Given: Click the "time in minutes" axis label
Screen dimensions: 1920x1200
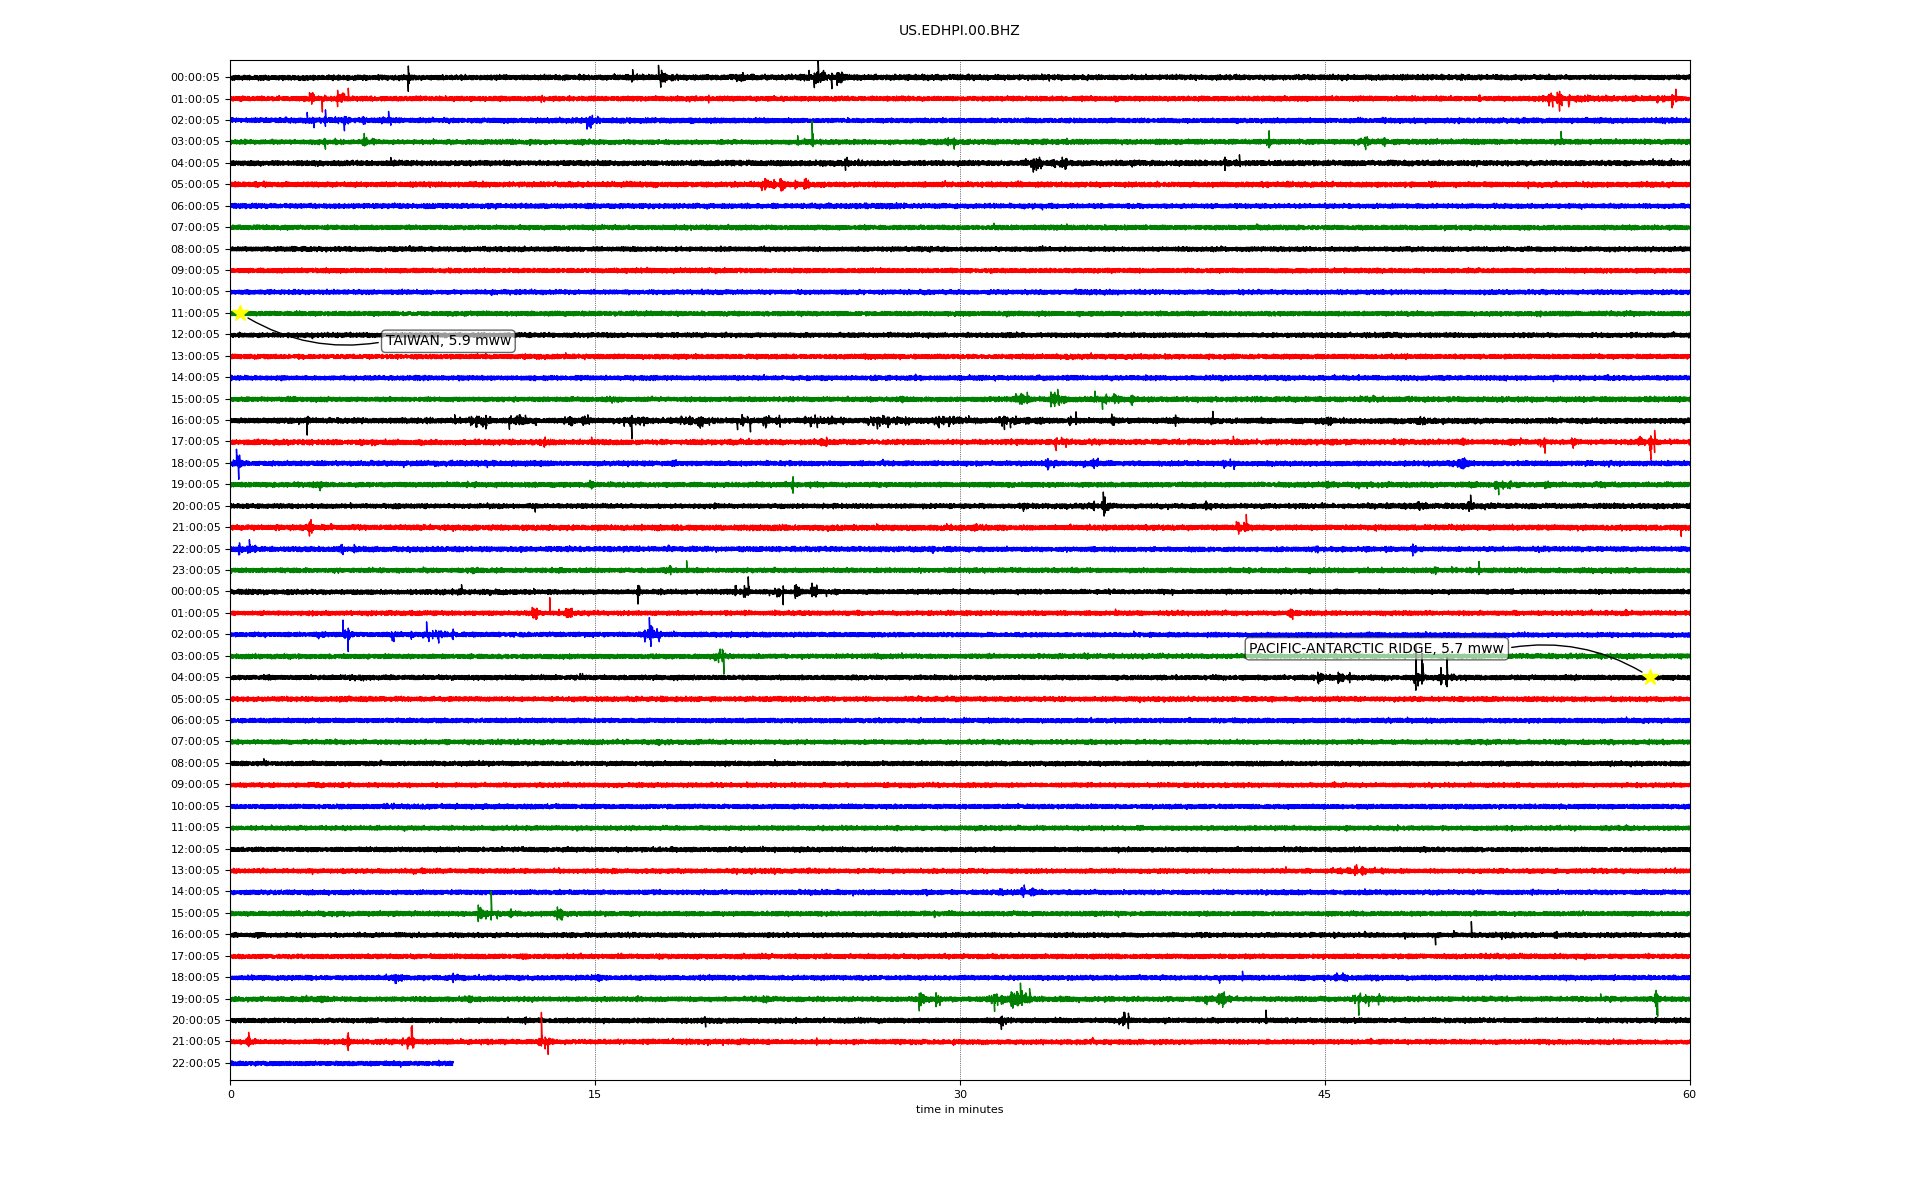Looking at the screenshot, I should [959, 1110].
